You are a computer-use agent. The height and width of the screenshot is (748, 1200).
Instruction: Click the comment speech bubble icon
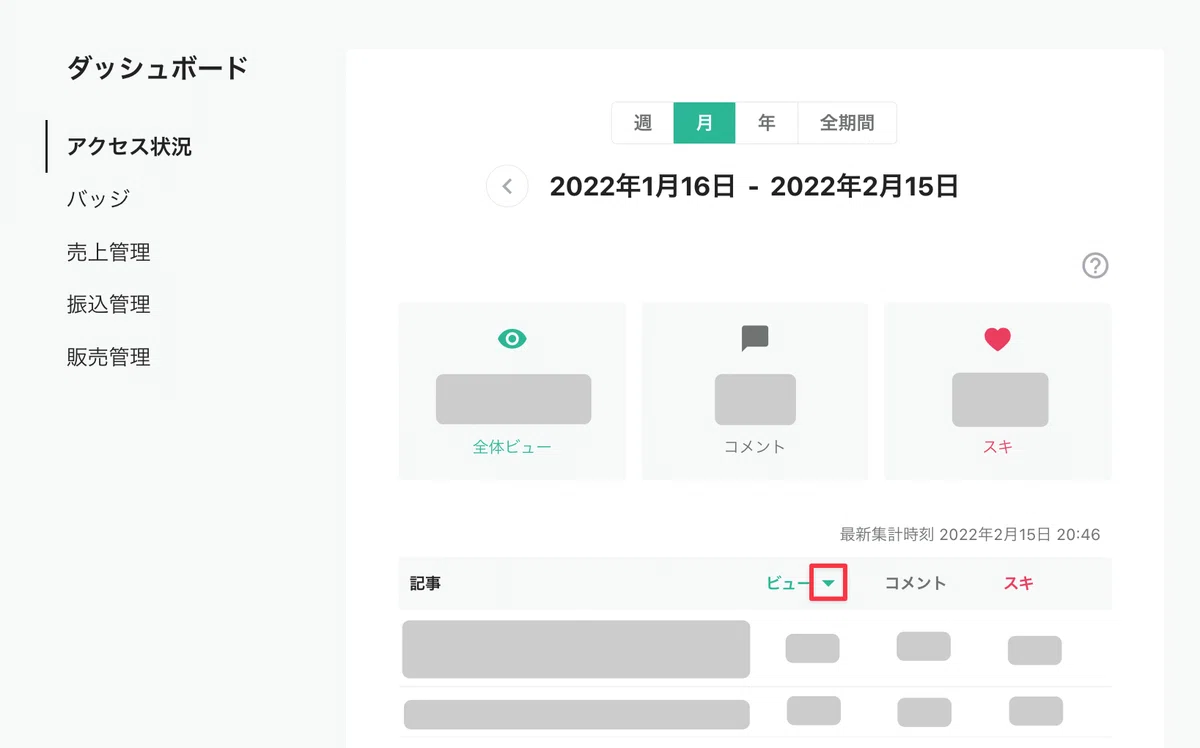755,339
